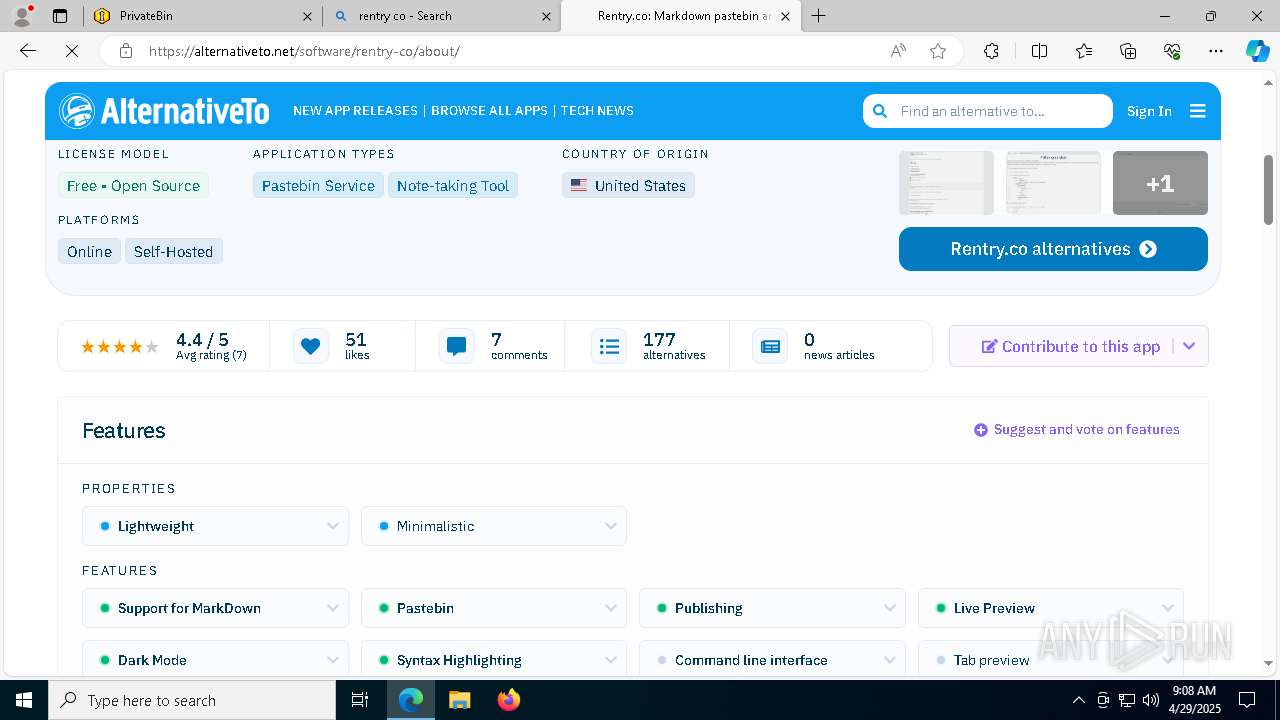Click the Read aloud icon in address bar

click(898, 51)
